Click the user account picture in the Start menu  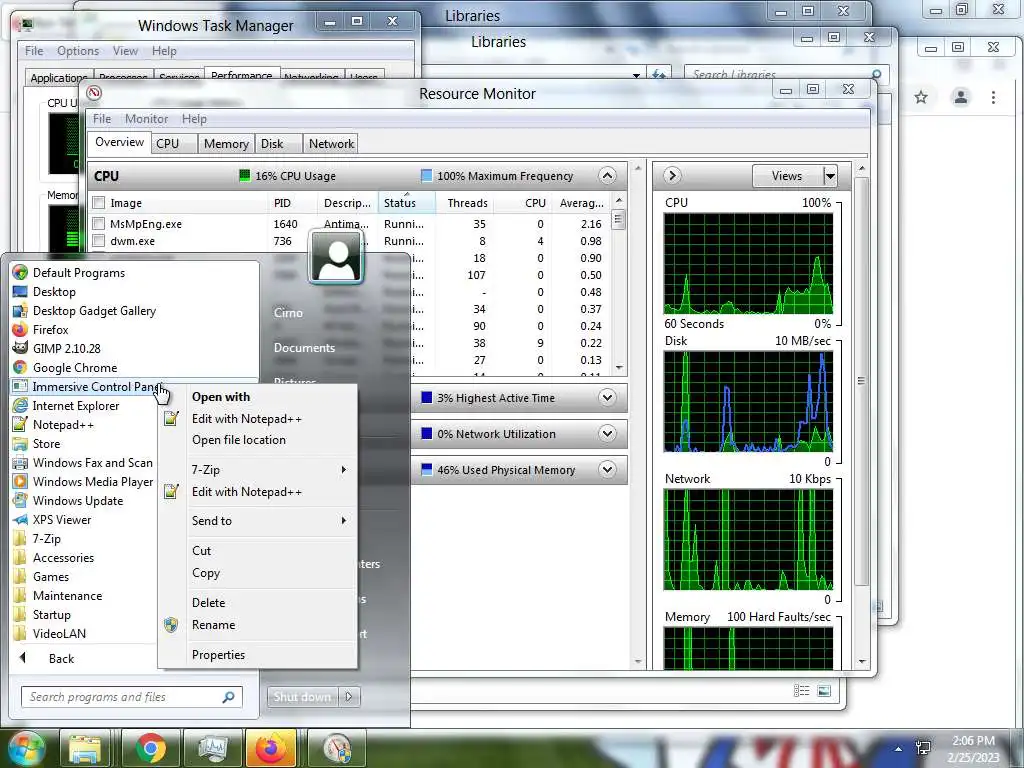(336, 257)
